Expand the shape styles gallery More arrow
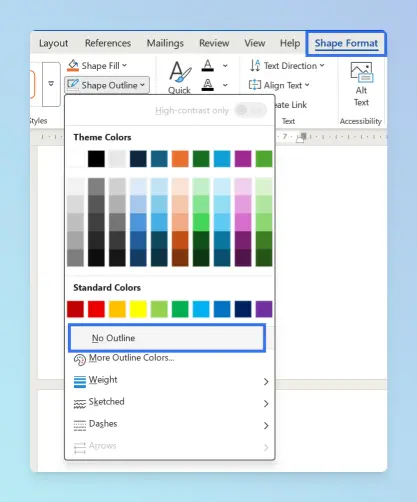 pyautogui.click(x=51, y=83)
